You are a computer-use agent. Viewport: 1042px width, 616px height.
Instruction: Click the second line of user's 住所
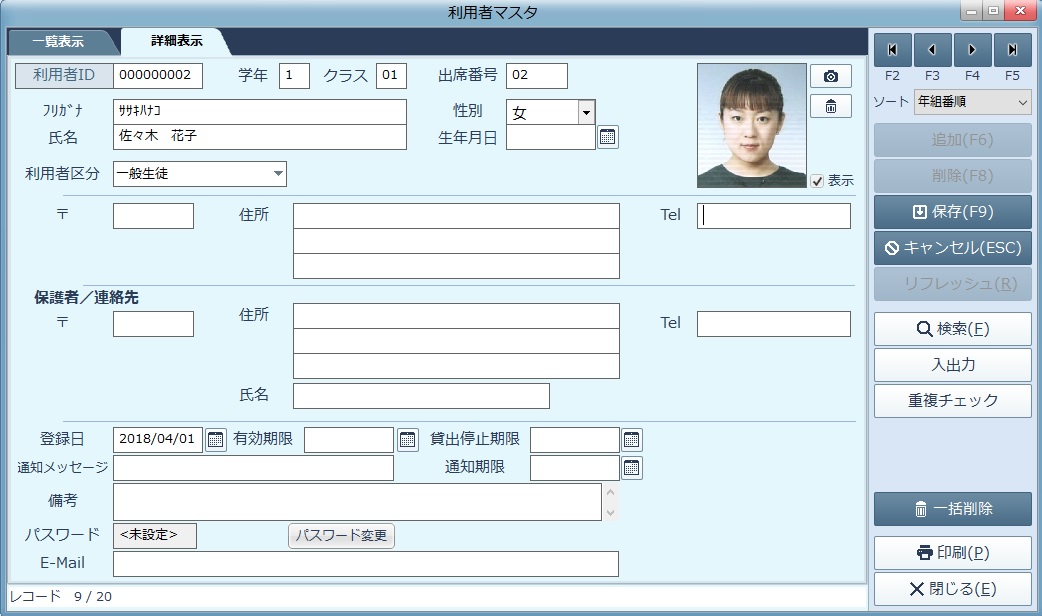point(457,241)
